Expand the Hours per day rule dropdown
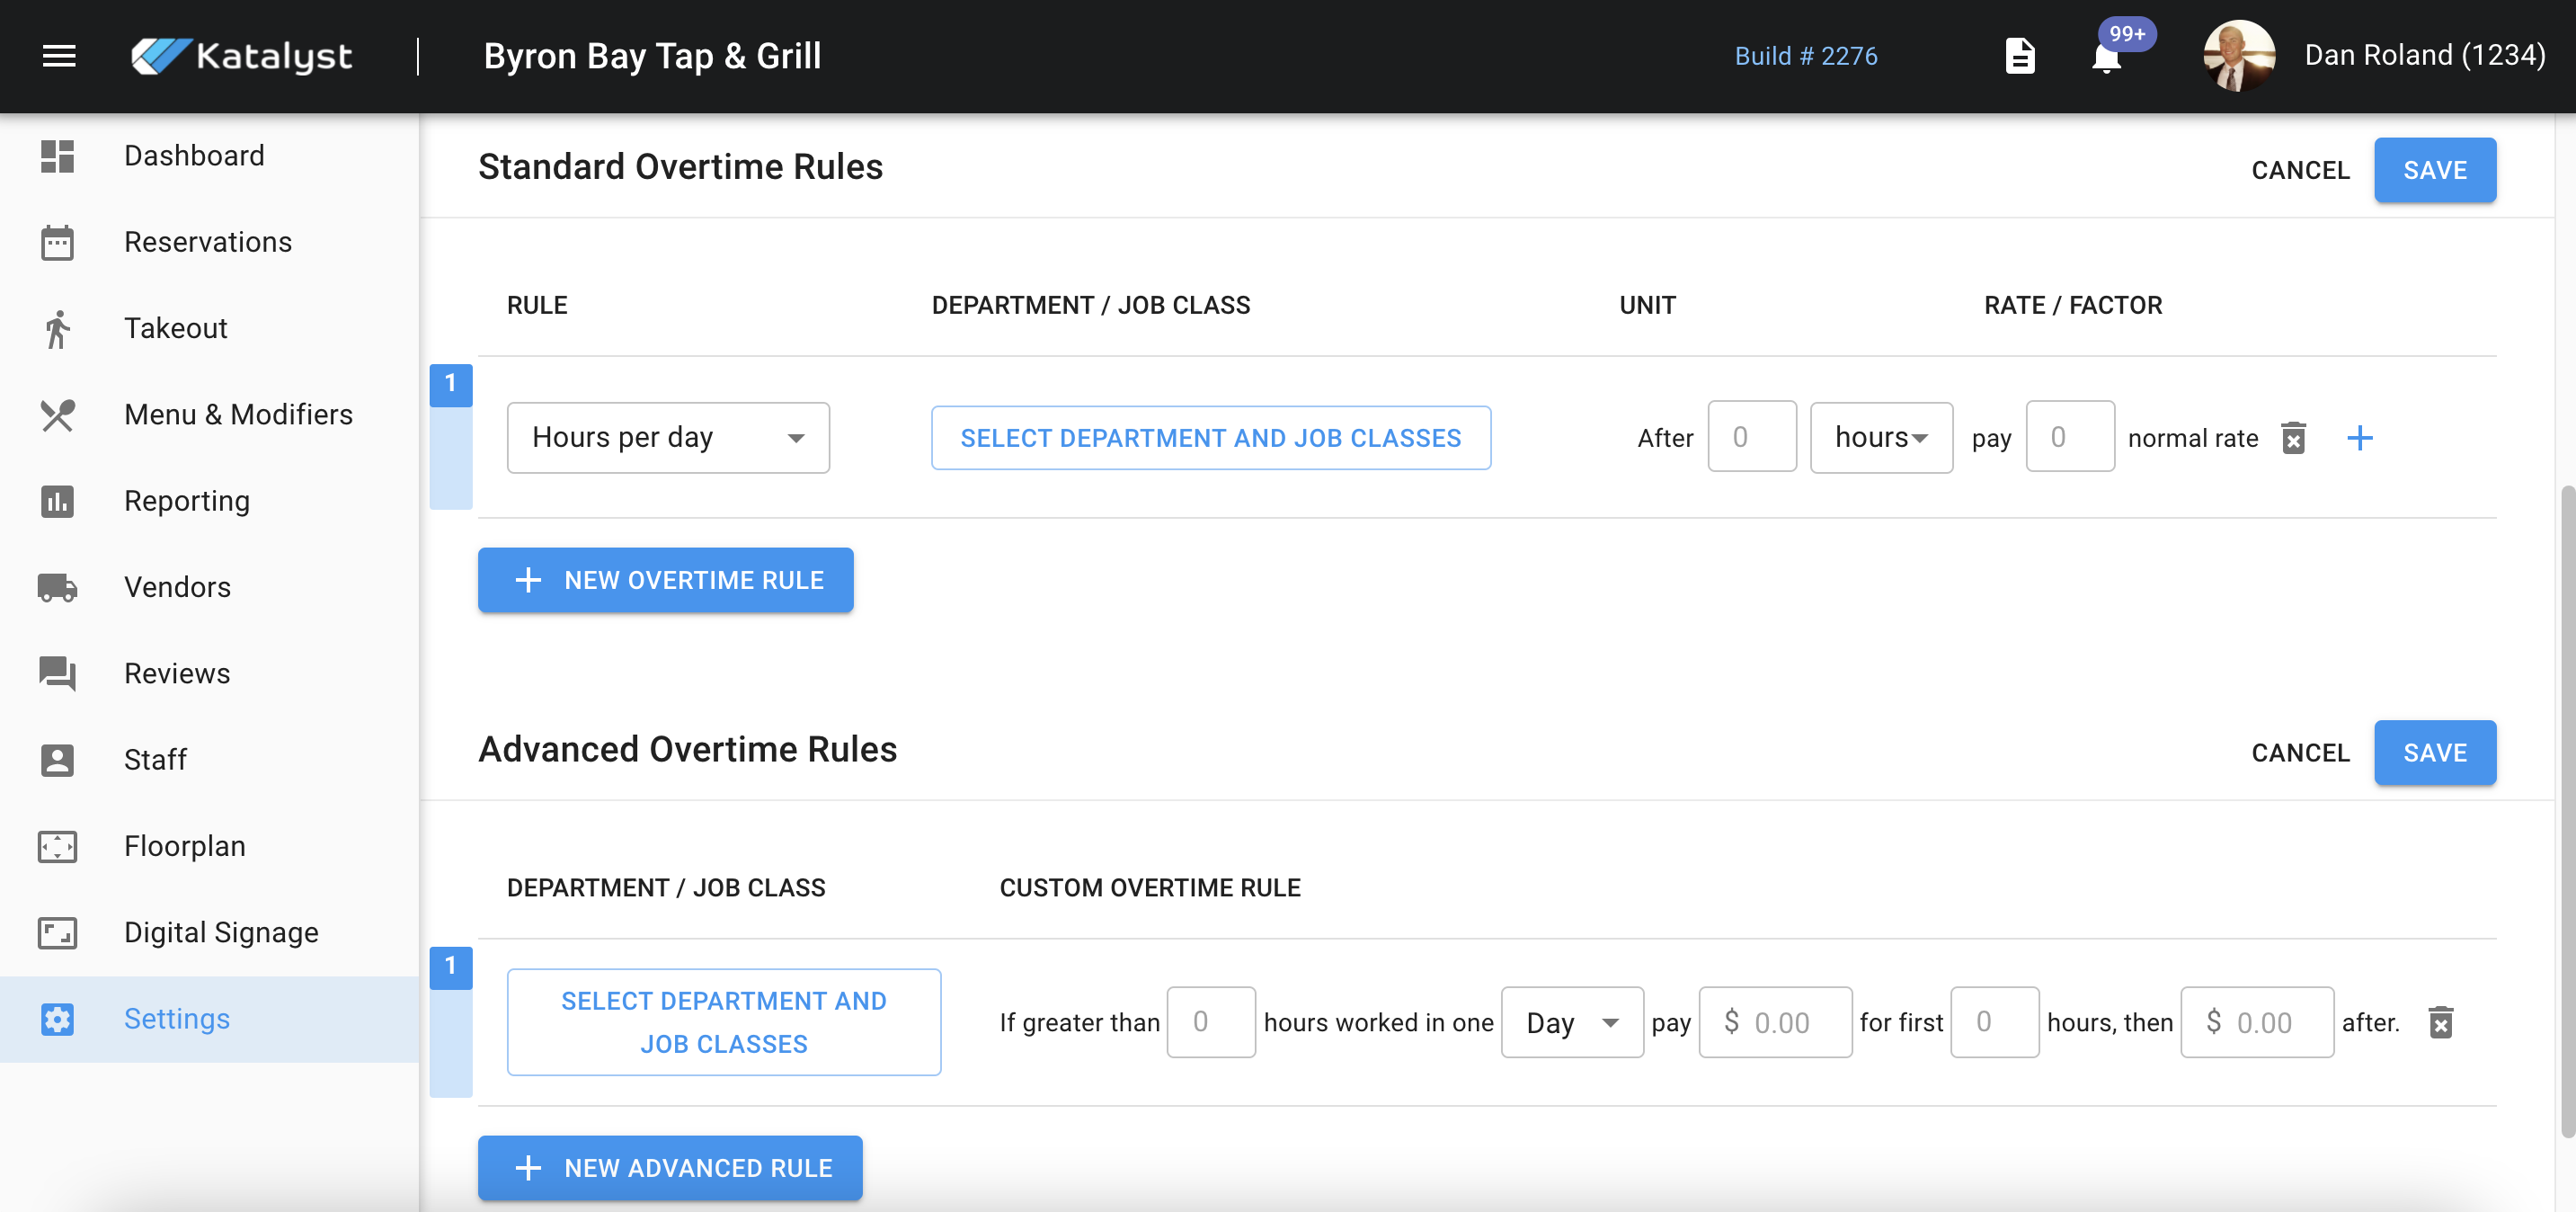The width and height of the screenshot is (2576, 1212). (x=667, y=438)
